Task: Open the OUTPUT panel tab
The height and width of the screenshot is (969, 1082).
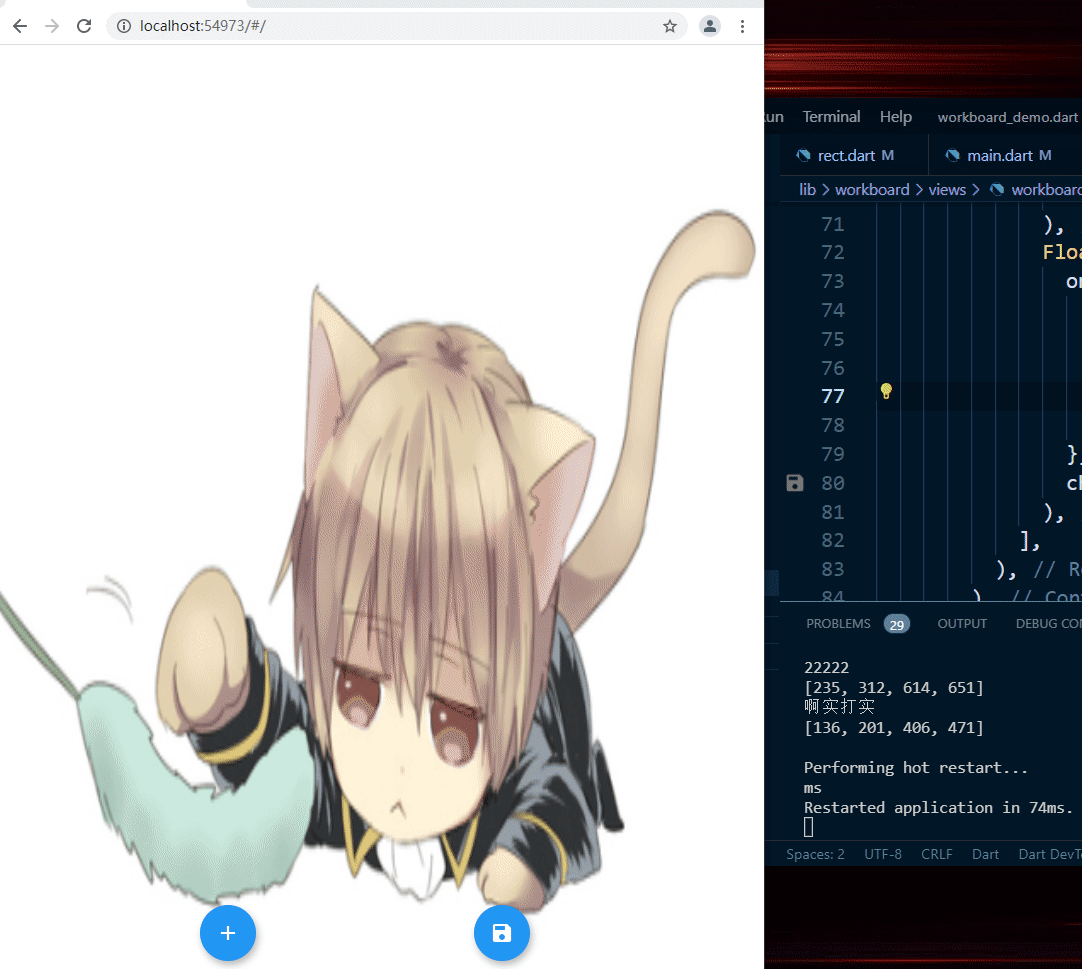Action: pos(962,624)
